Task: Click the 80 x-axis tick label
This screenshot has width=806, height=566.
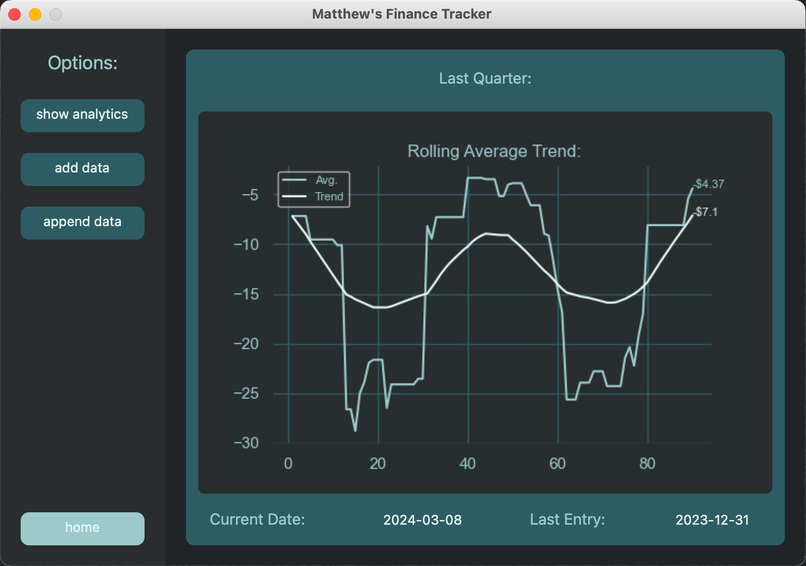Action: pos(648,464)
